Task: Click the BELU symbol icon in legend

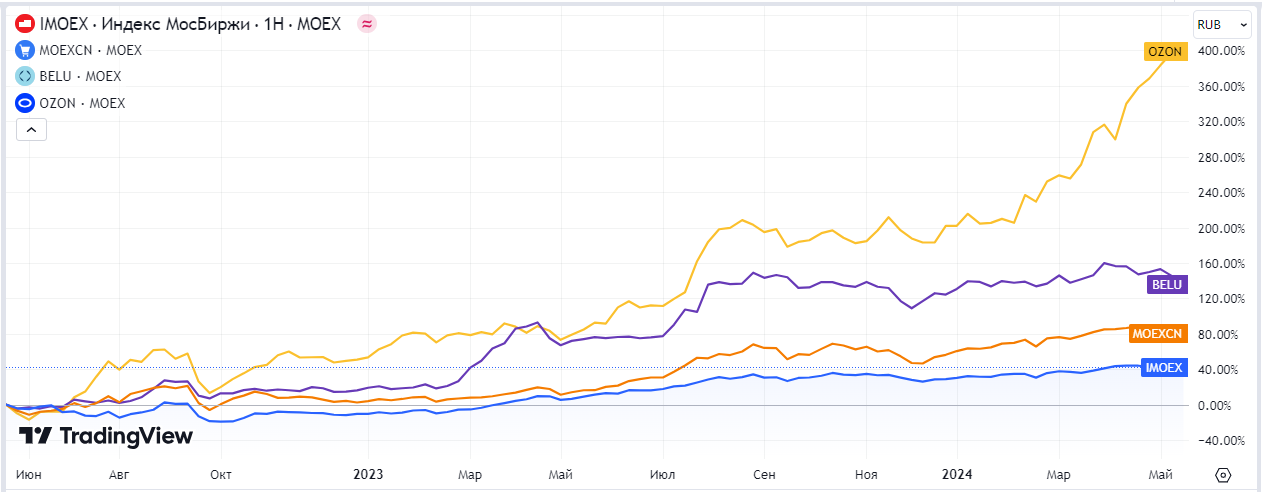Action: click(x=25, y=76)
